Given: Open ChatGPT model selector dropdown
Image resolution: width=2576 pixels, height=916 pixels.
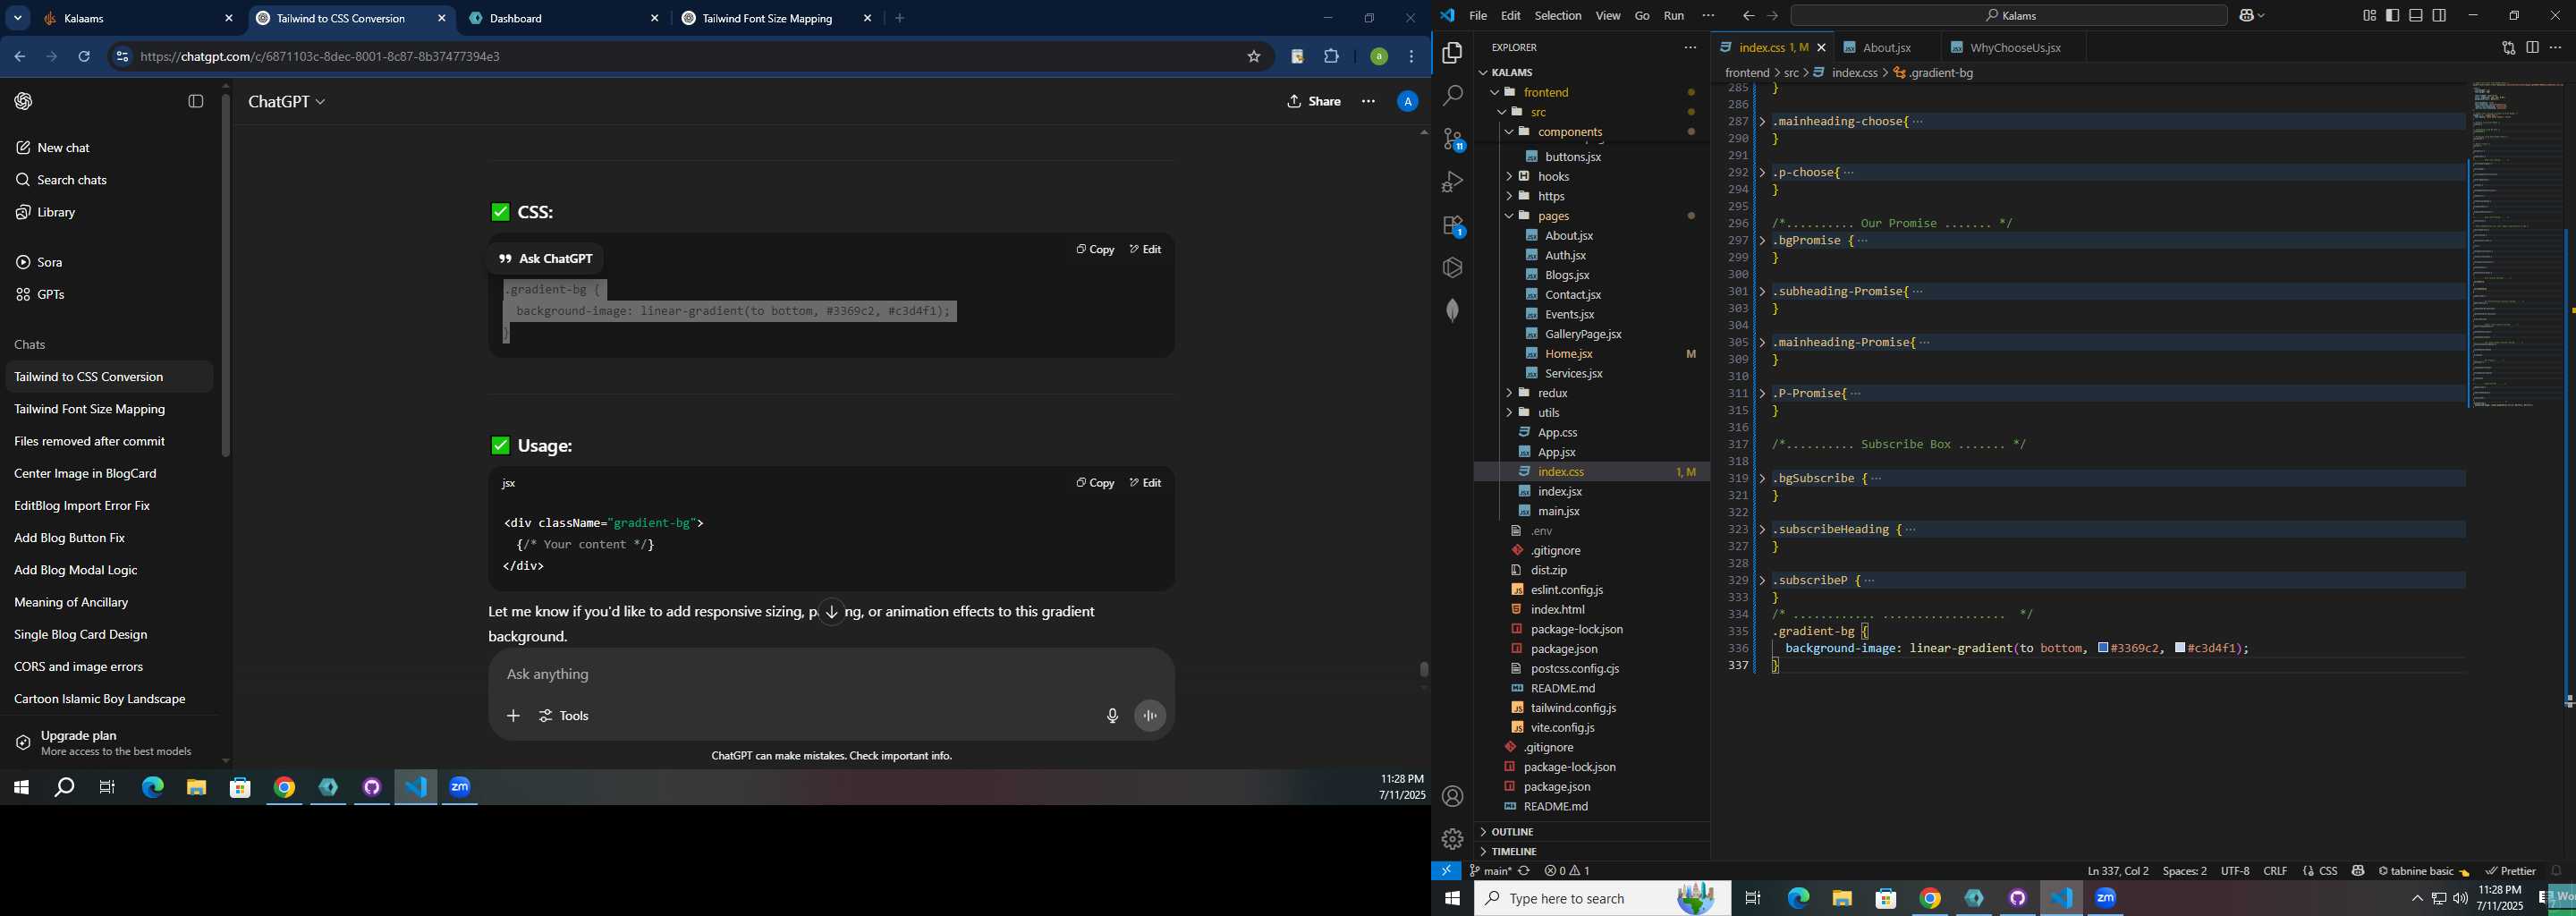Looking at the screenshot, I should click(287, 102).
